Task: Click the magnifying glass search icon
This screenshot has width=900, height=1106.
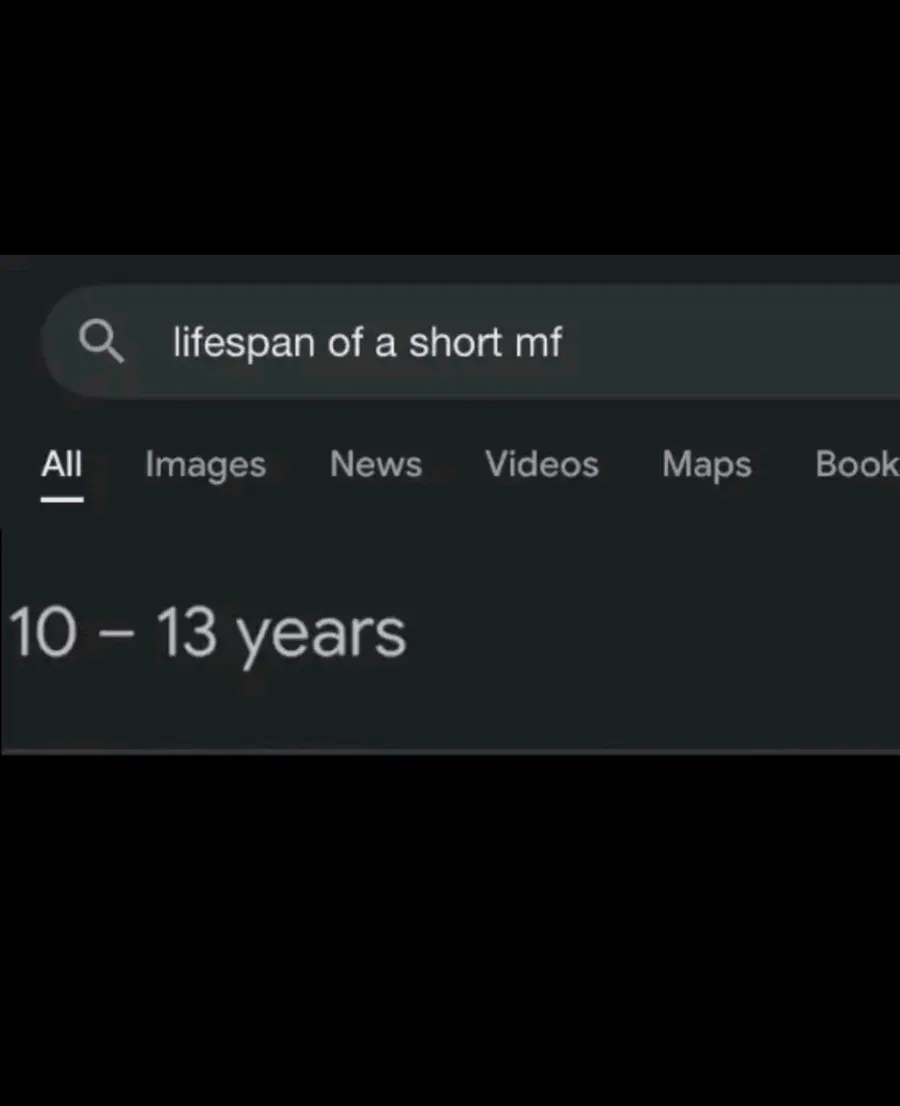Action: click(x=101, y=343)
